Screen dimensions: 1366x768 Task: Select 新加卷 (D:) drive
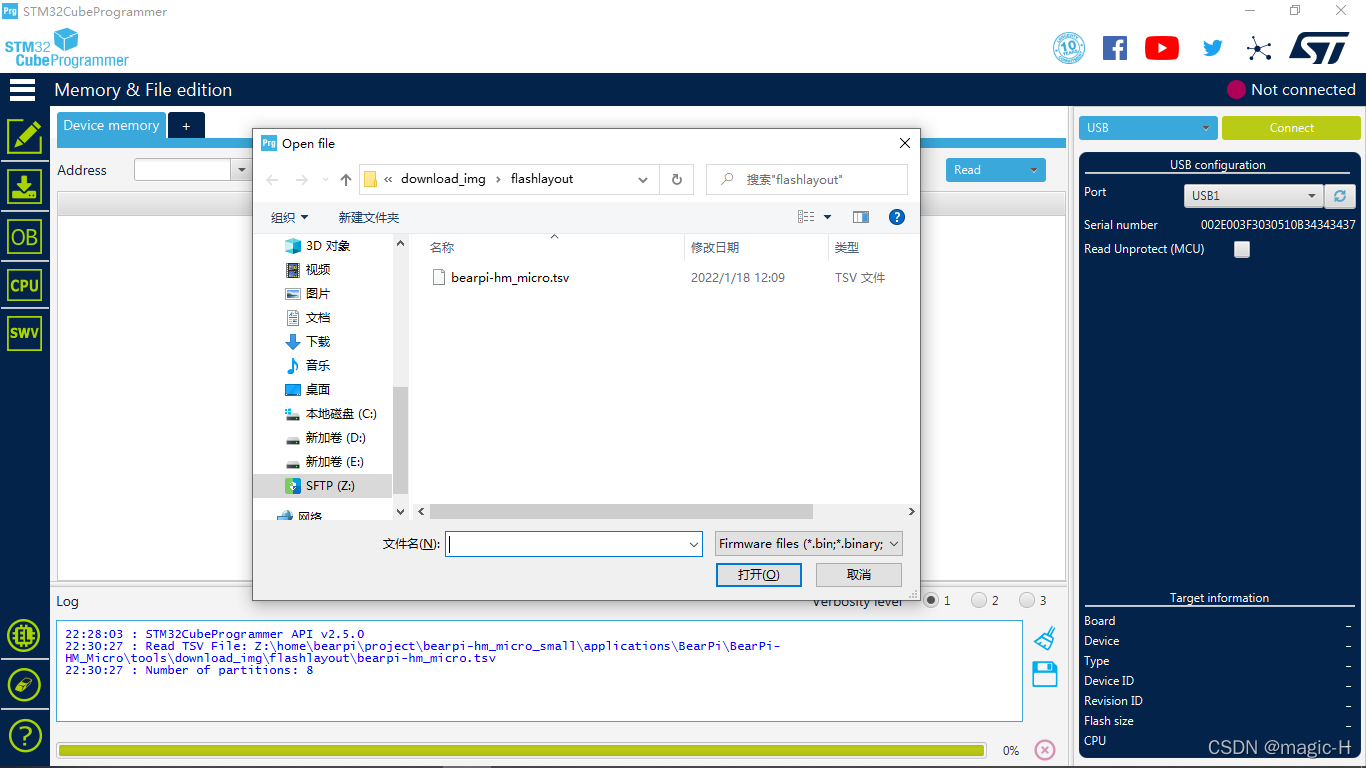coord(325,438)
